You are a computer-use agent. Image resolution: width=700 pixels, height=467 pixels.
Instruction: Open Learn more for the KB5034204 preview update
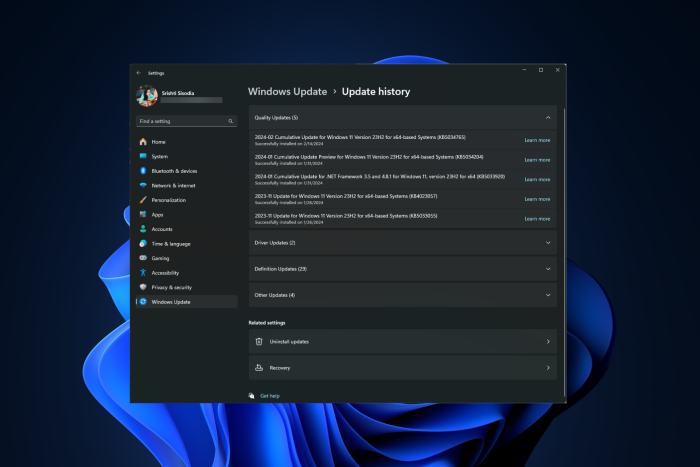pyautogui.click(x=537, y=160)
